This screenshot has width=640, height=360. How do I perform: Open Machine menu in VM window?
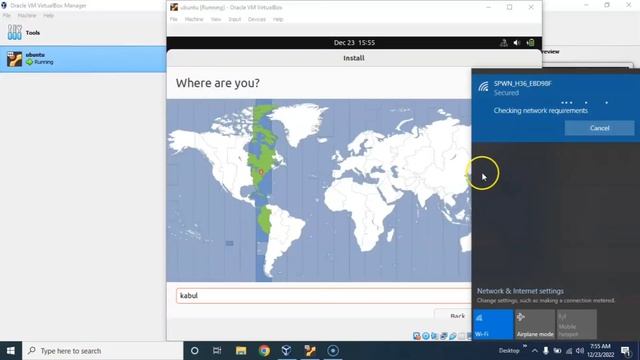click(x=194, y=19)
